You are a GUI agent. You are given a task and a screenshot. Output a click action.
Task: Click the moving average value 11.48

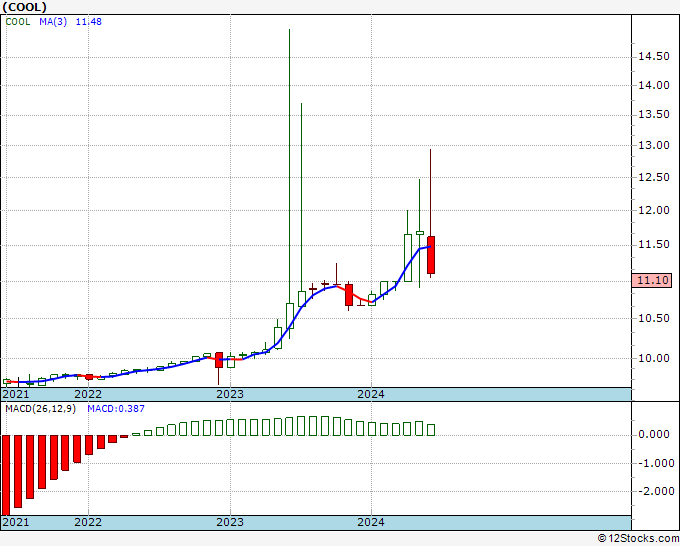pyautogui.click(x=88, y=22)
